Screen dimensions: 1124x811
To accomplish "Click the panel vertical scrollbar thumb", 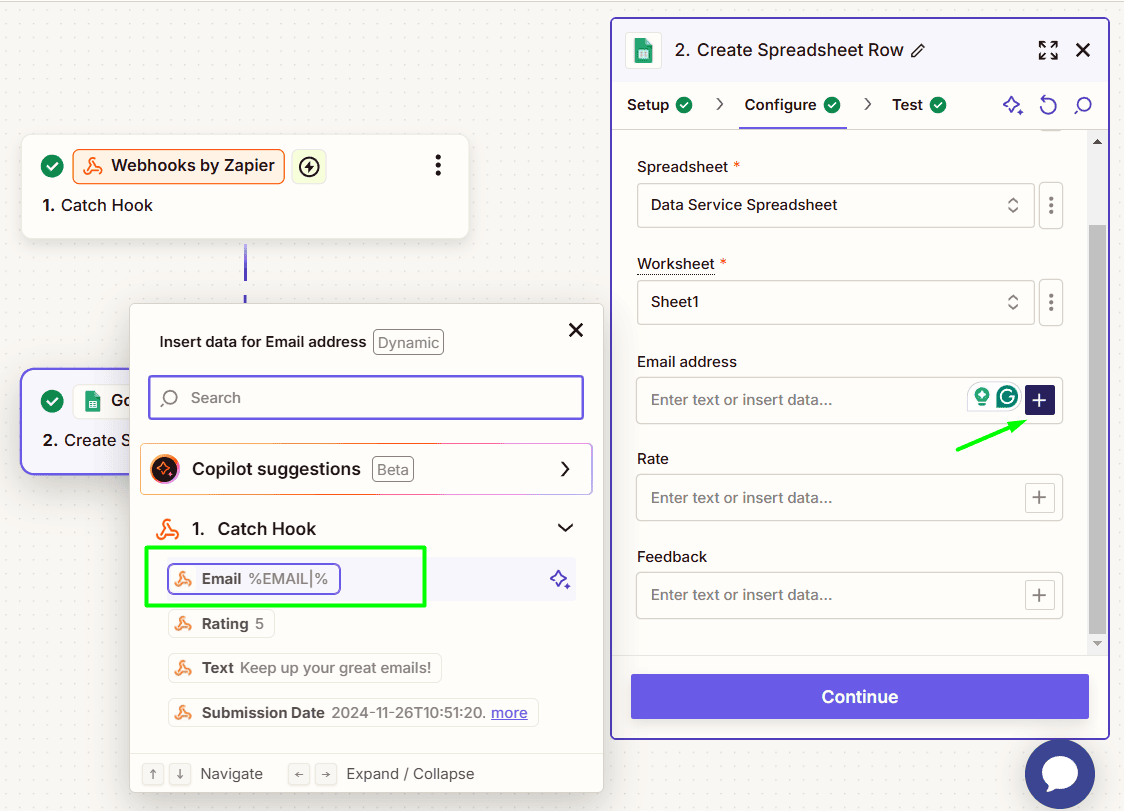I will click(x=1097, y=429).
